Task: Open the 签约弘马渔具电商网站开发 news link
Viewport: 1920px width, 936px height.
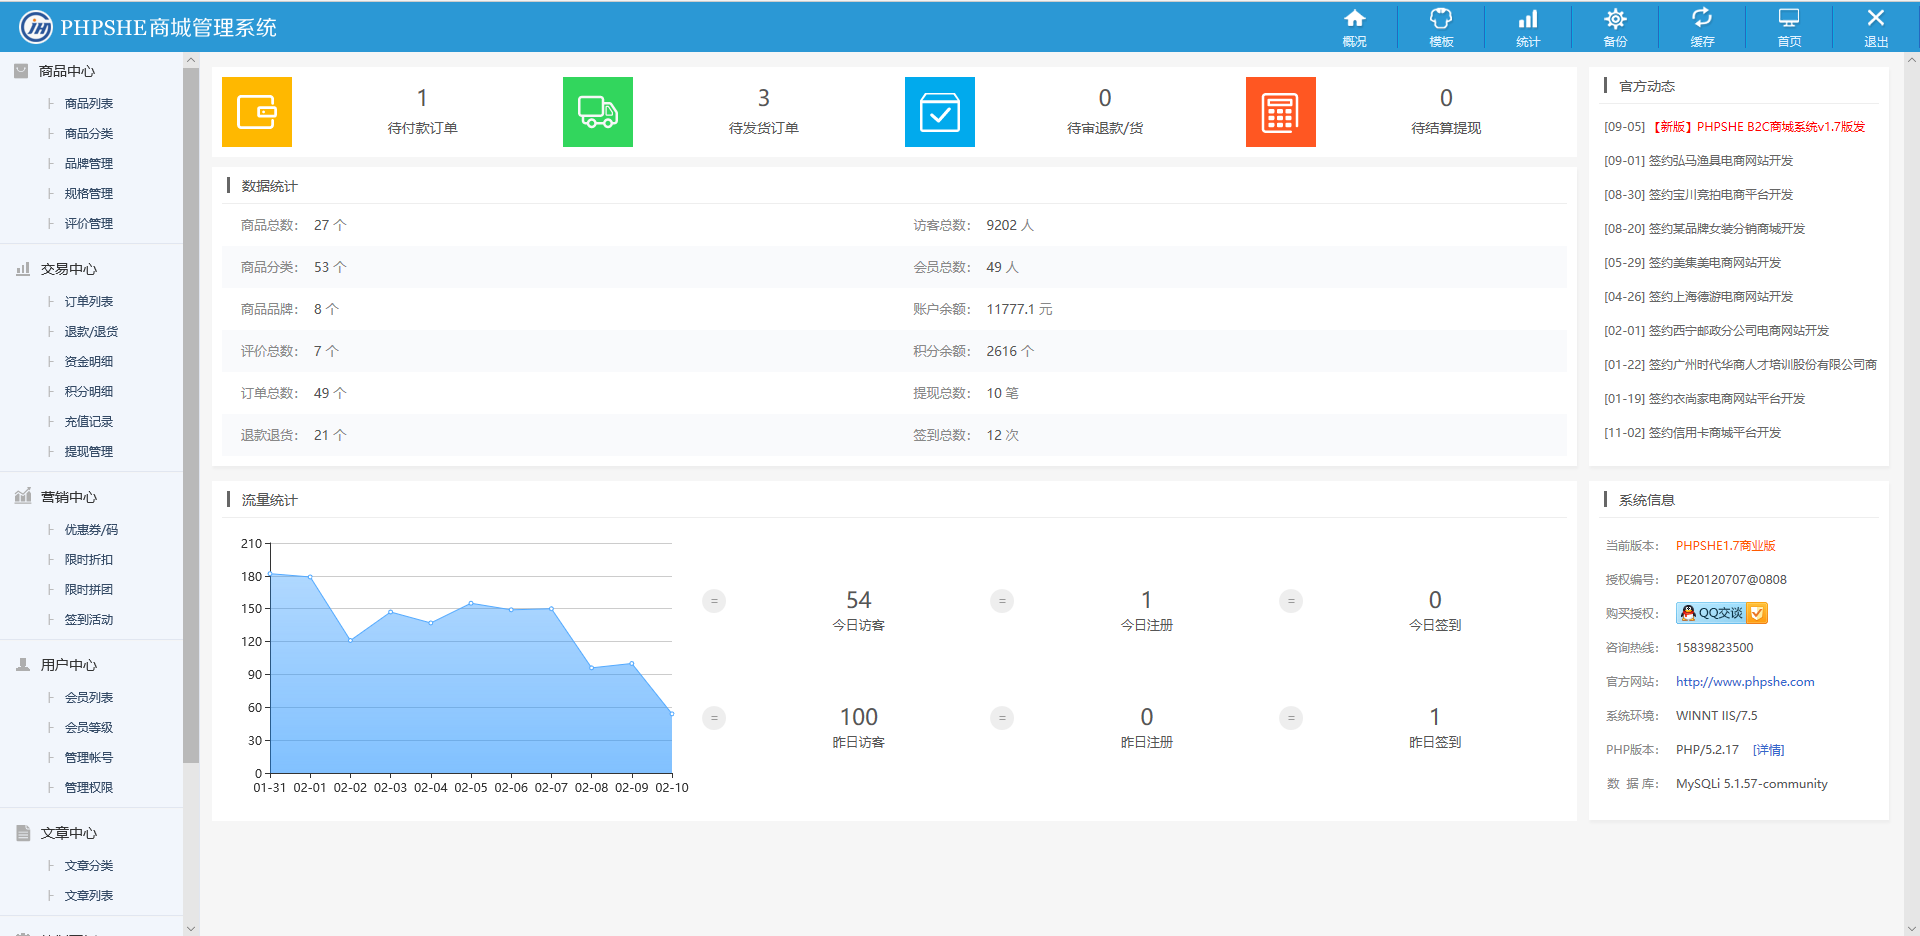Action: (x=1721, y=161)
